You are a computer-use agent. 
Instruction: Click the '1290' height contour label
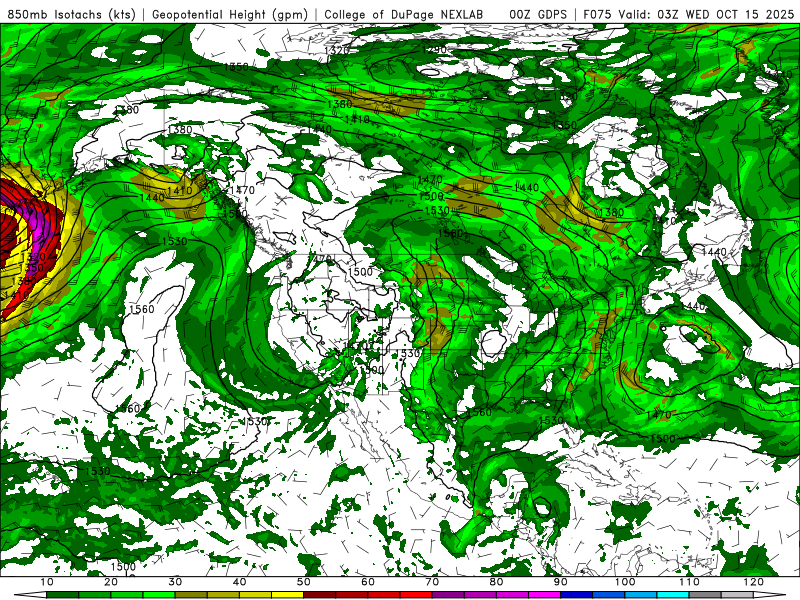click(x=434, y=49)
